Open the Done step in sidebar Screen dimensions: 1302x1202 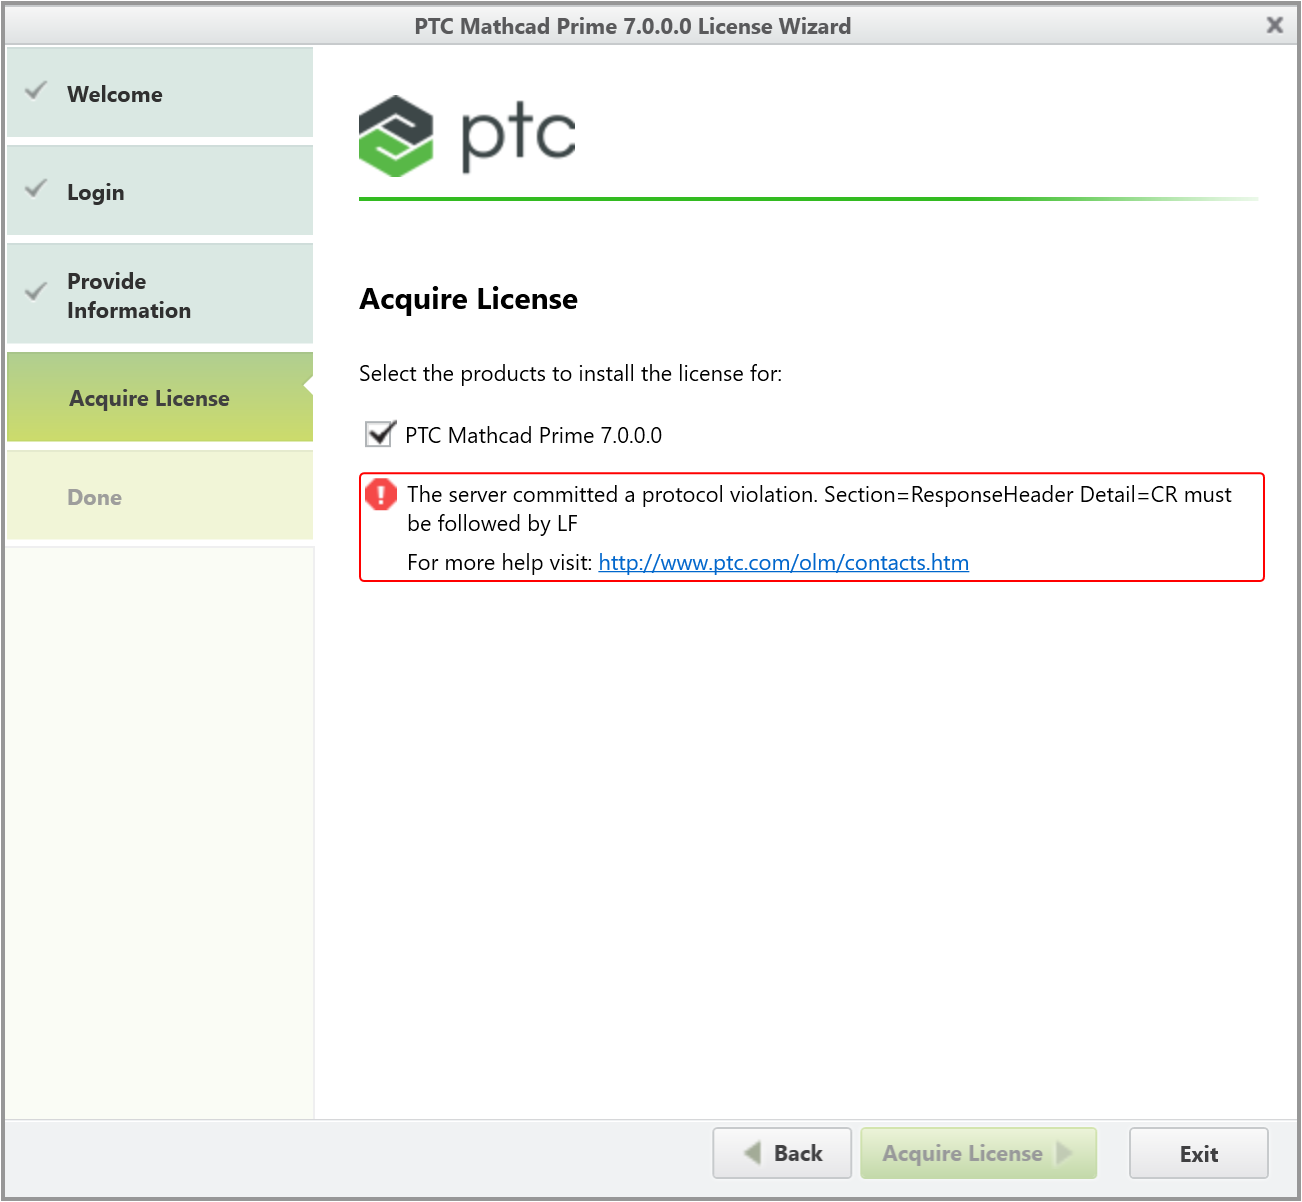94,496
